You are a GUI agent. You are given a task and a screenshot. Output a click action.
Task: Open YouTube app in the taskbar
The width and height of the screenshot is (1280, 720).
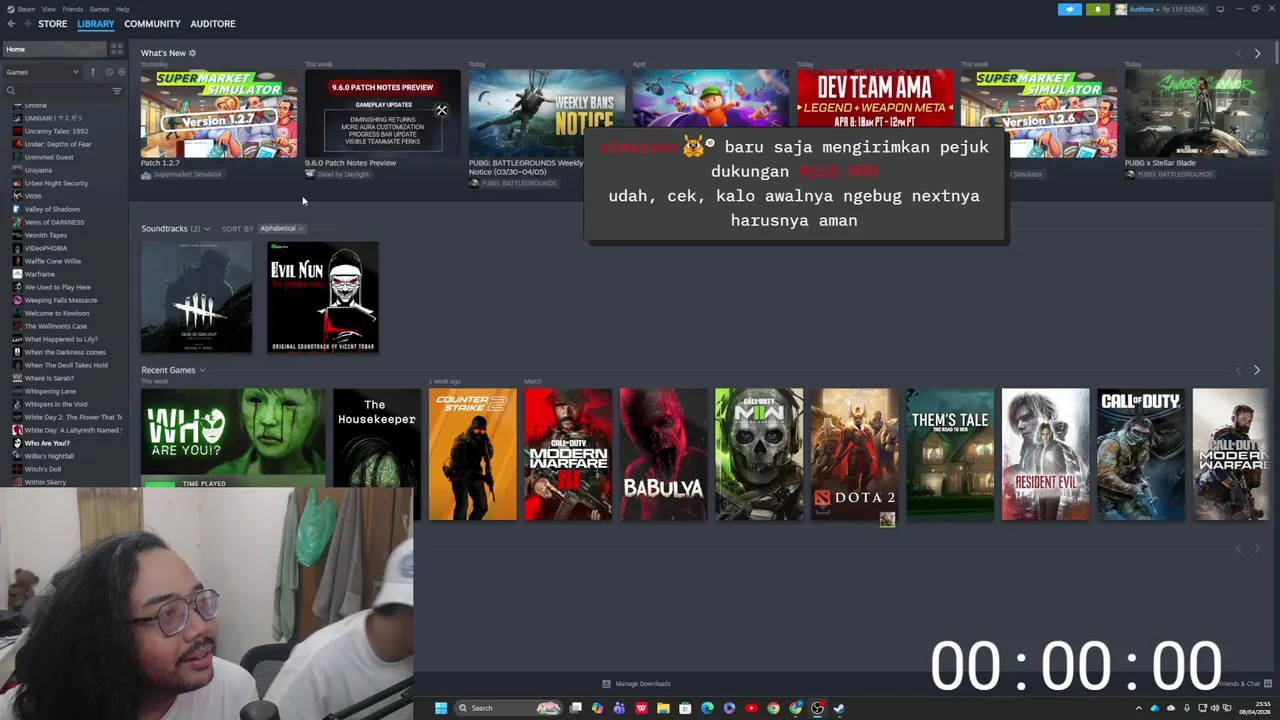751,708
